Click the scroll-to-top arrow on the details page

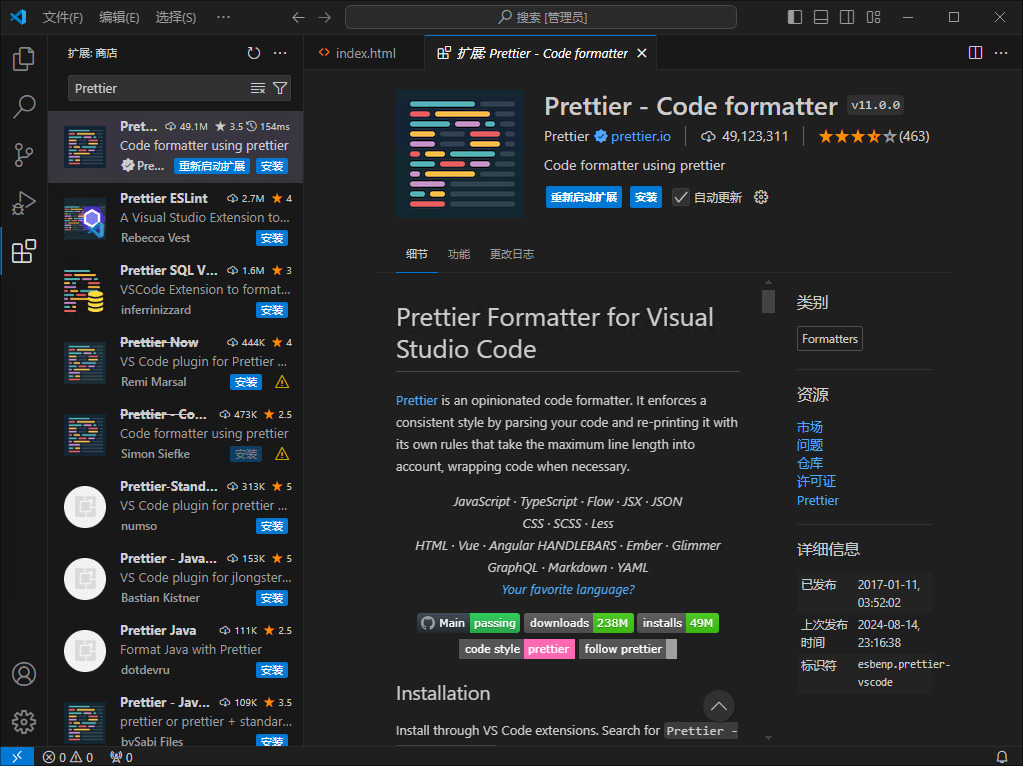pos(718,706)
